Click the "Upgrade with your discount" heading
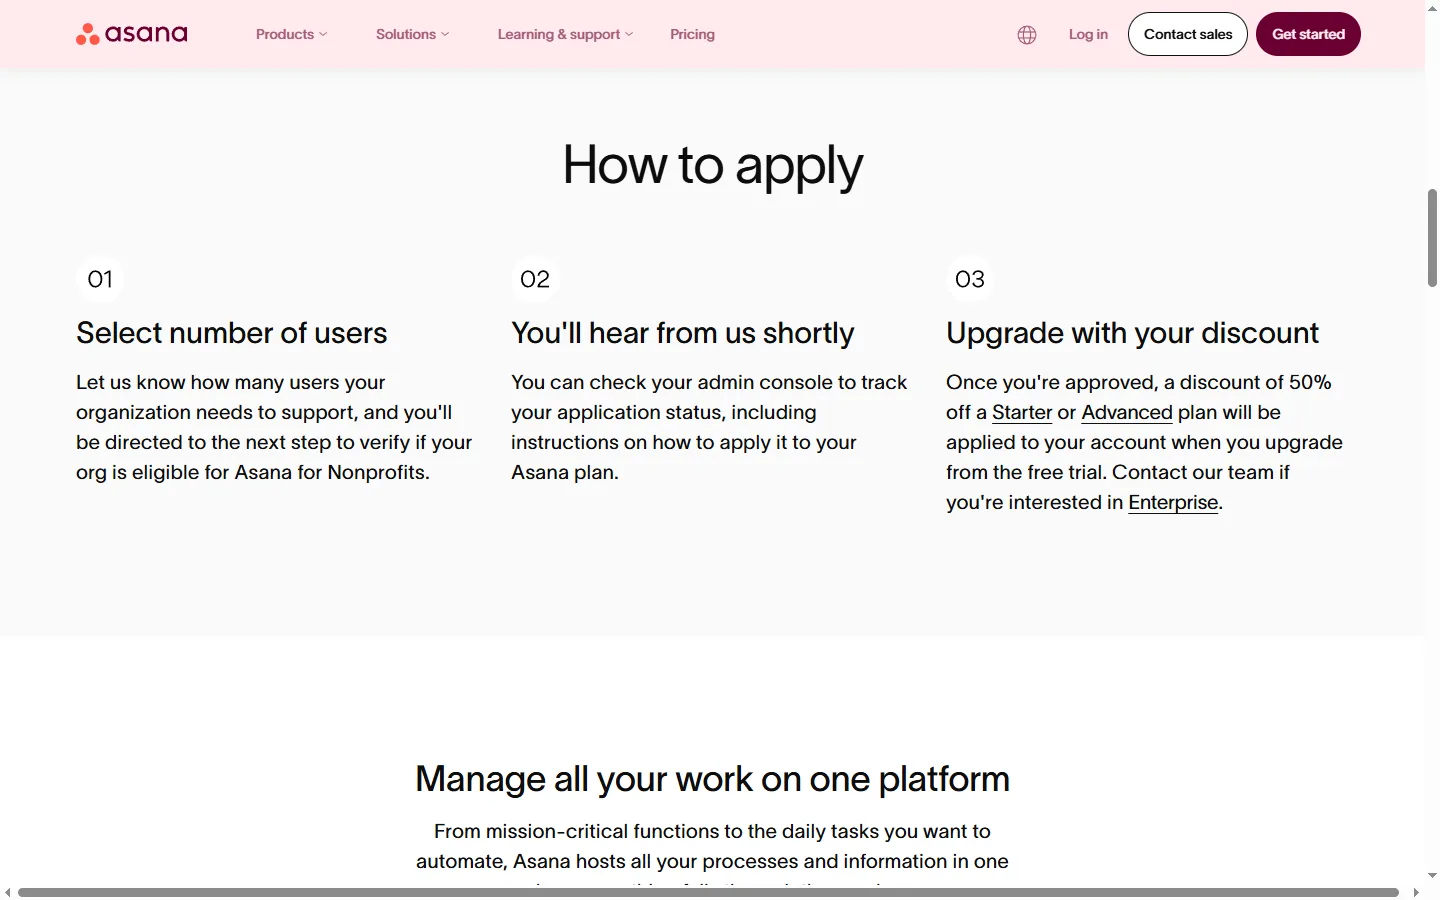 tap(1132, 333)
